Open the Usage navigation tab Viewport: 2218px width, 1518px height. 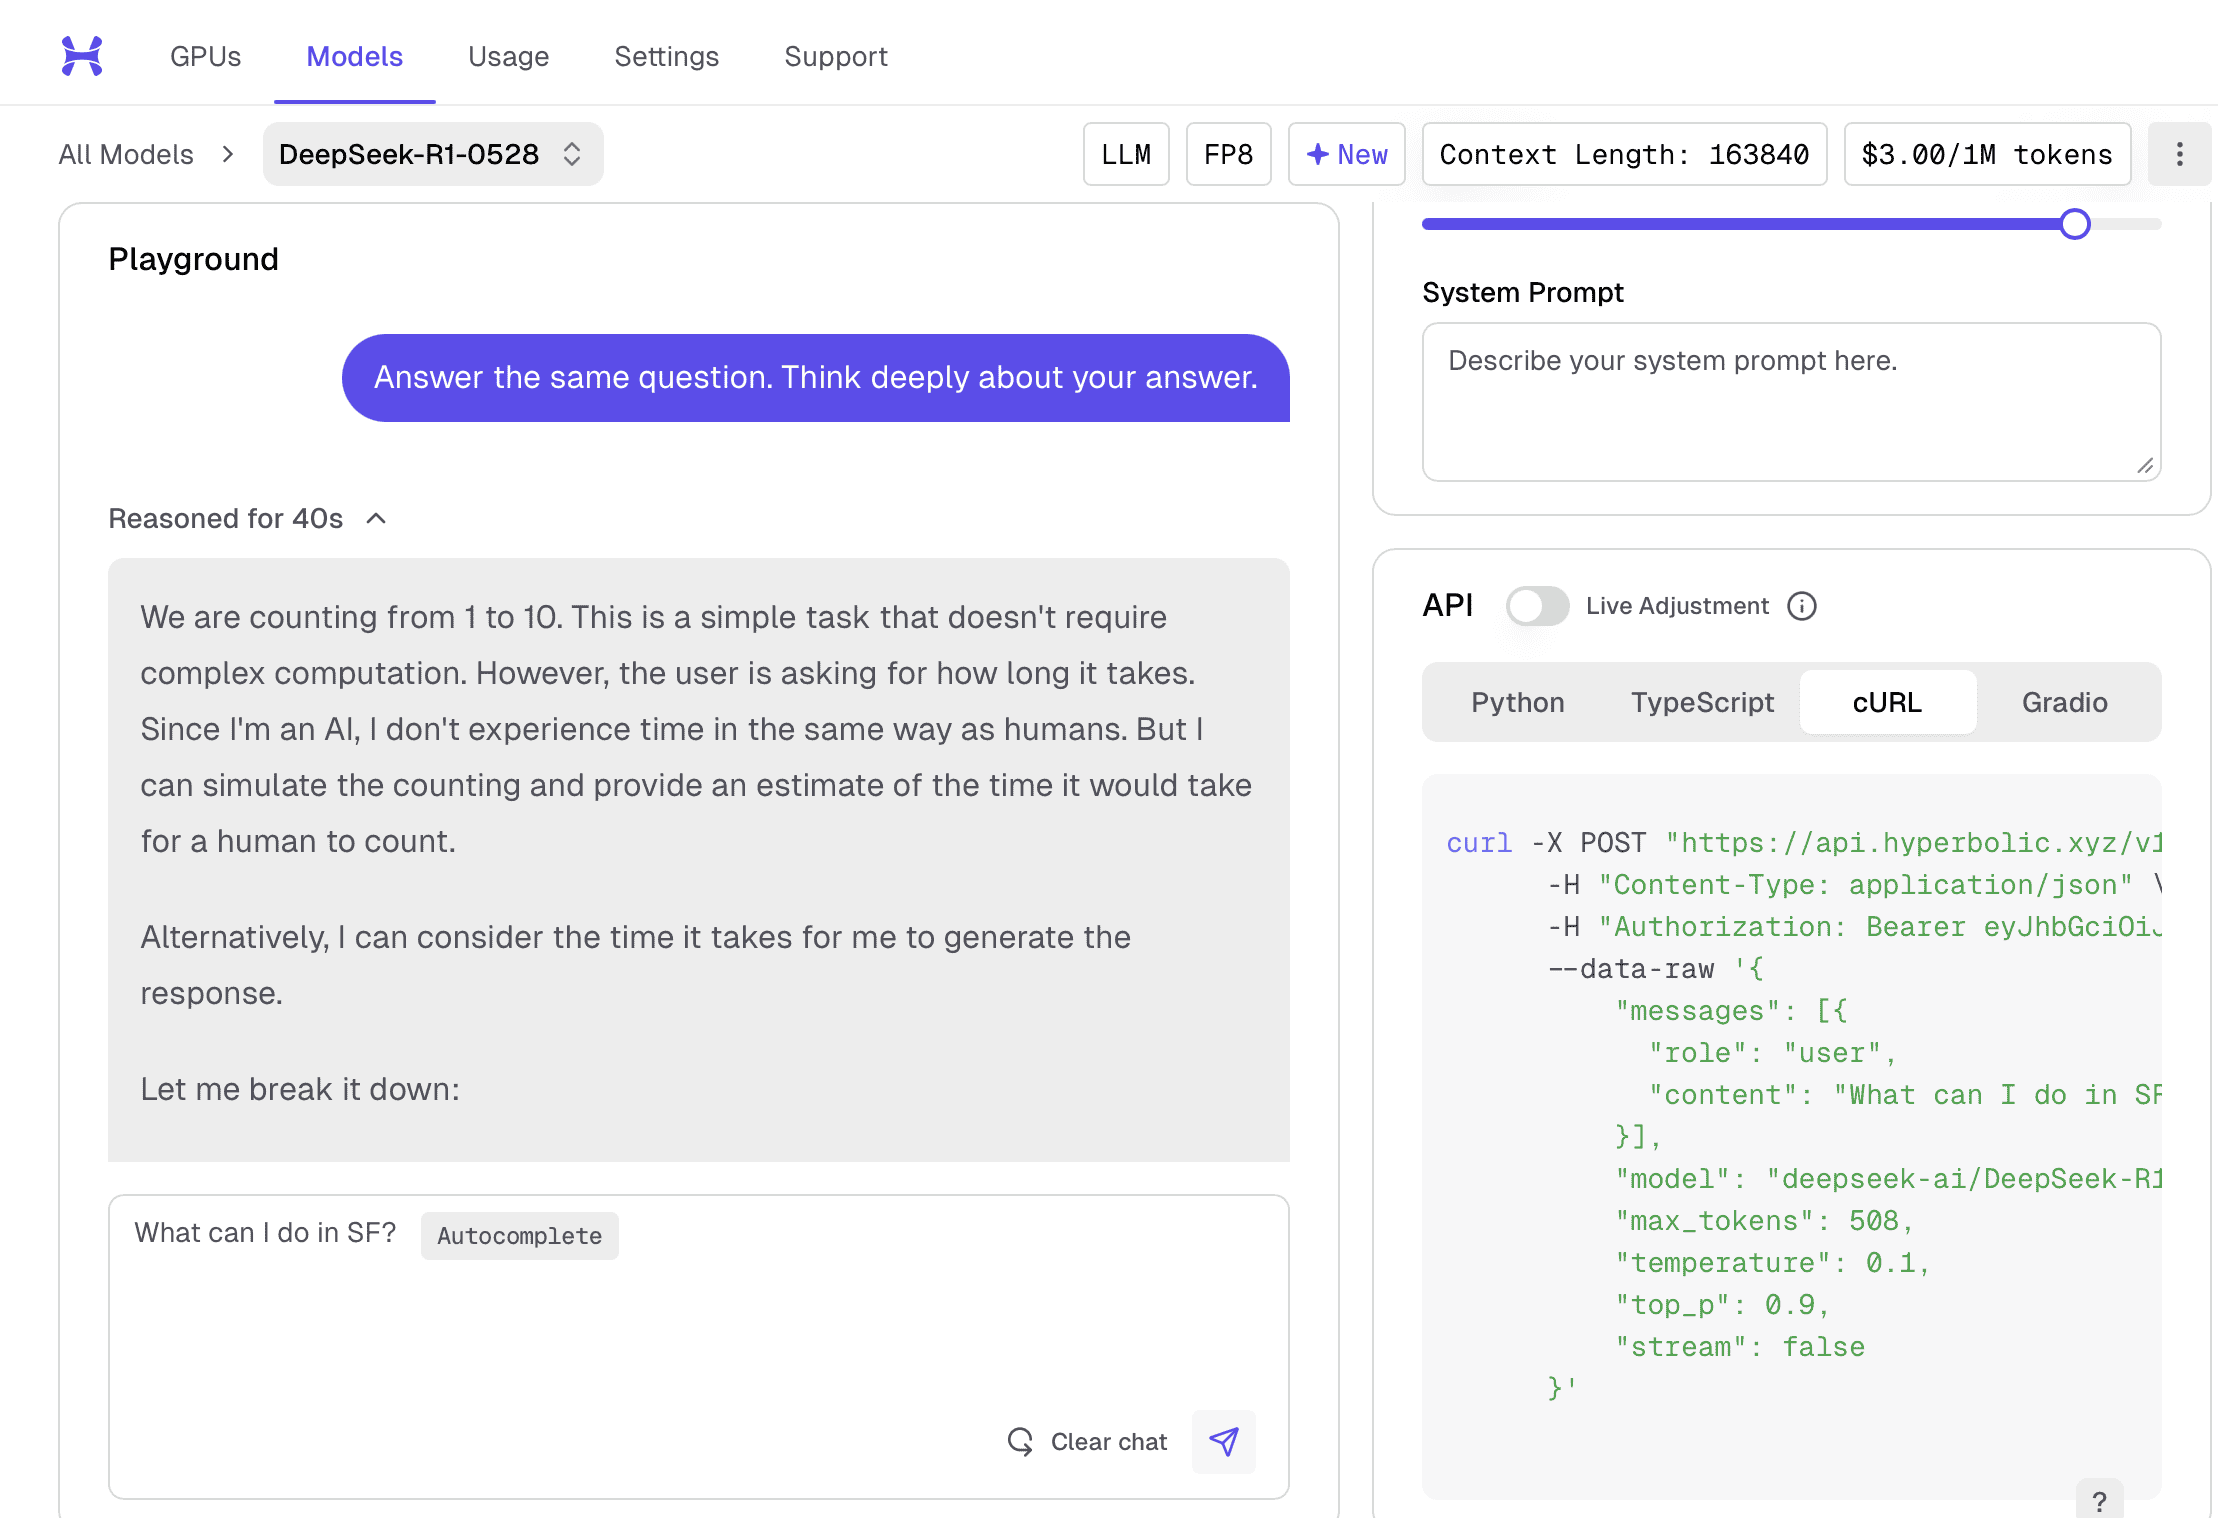tap(508, 56)
